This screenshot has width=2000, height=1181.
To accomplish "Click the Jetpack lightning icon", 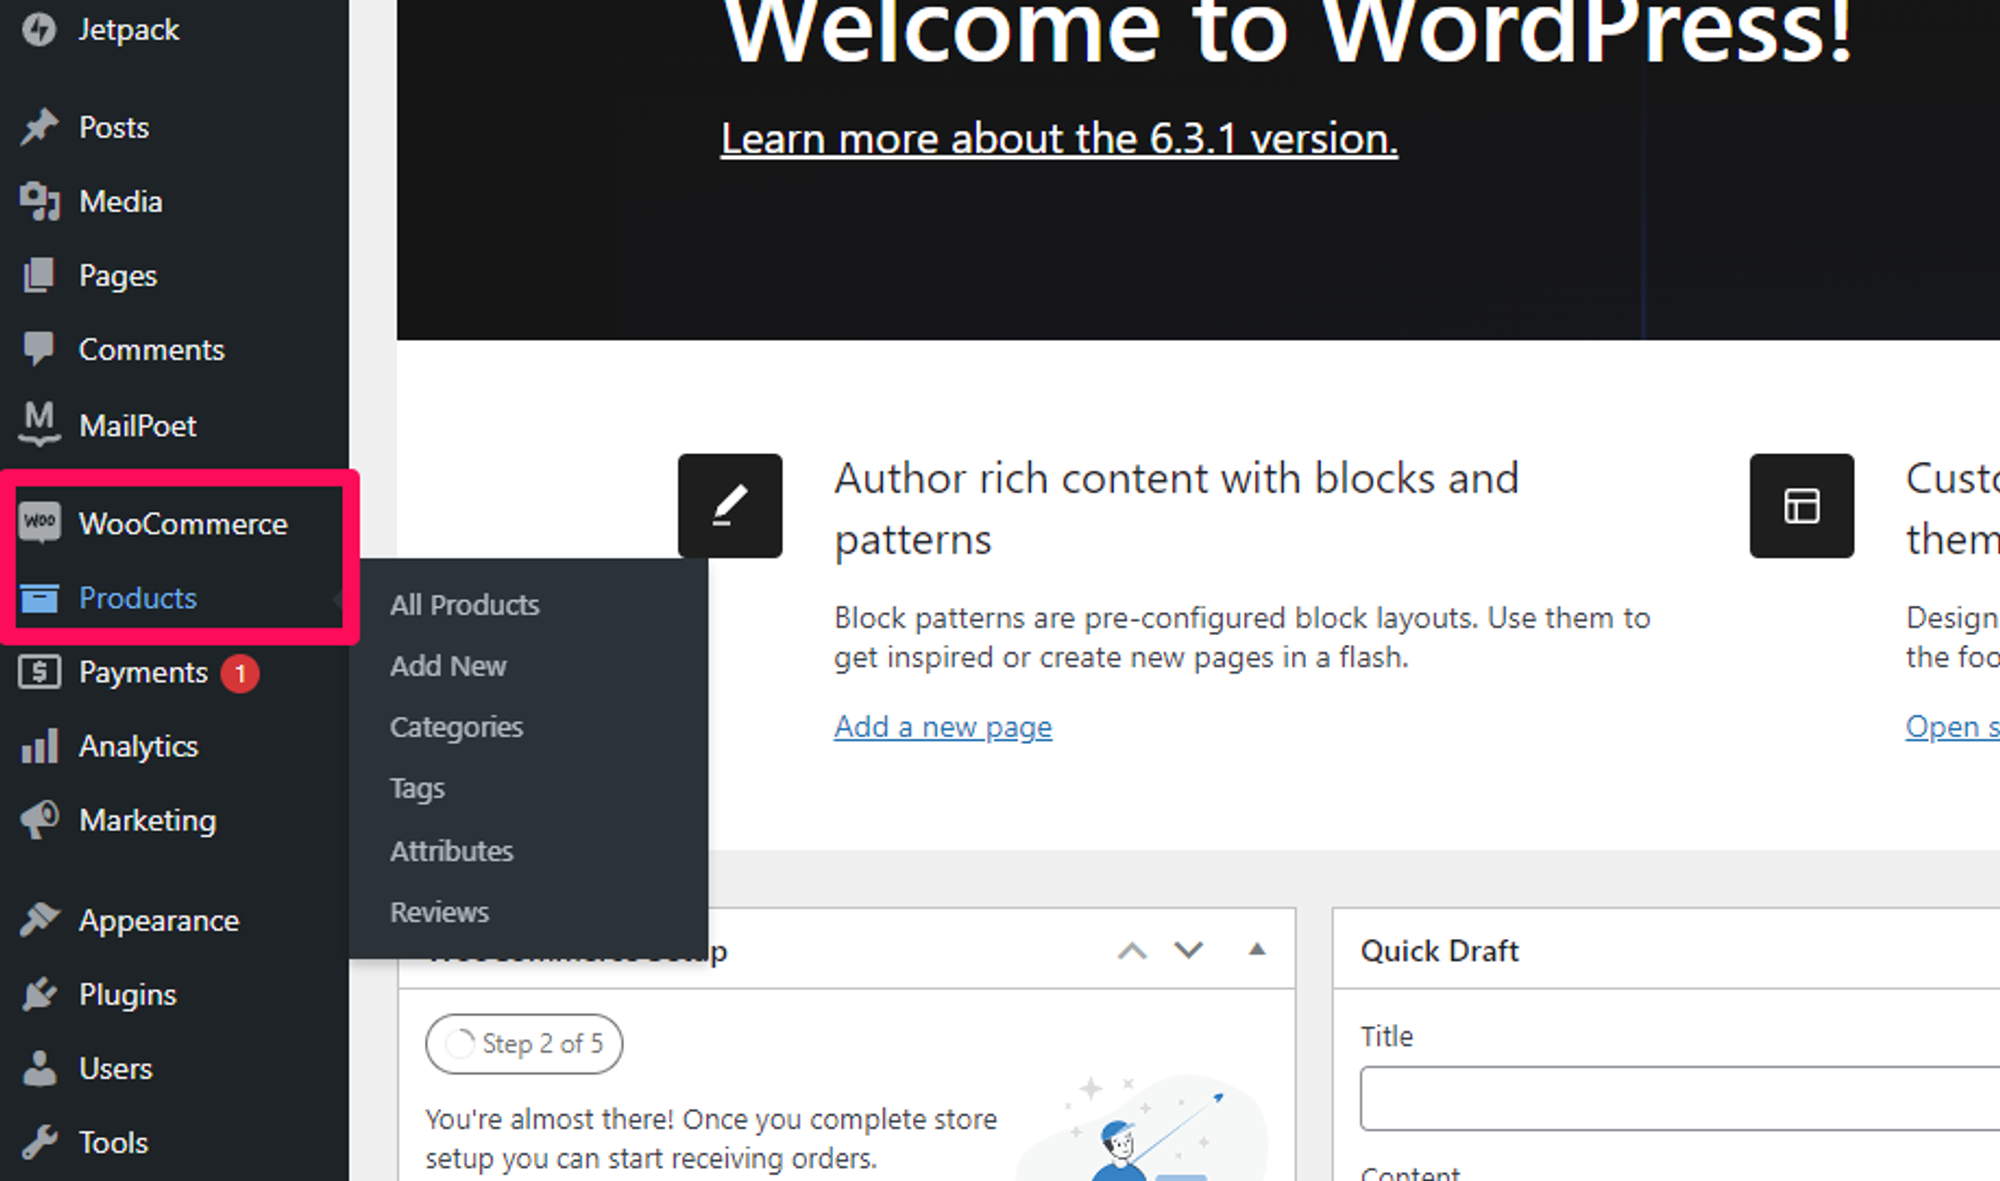I will pyautogui.click(x=39, y=29).
